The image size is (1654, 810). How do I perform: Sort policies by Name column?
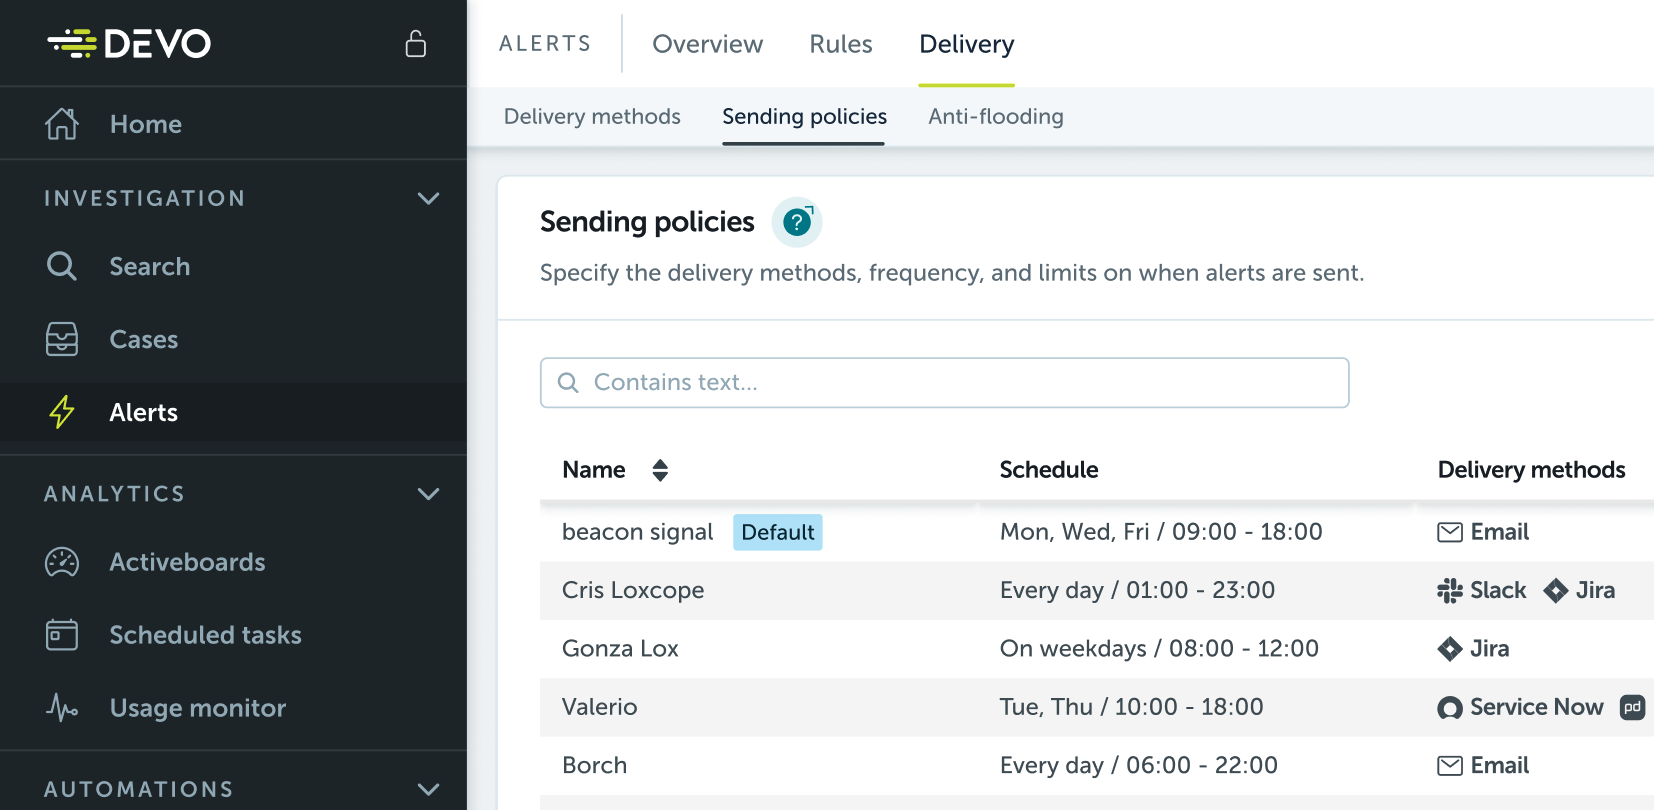[659, 470]
